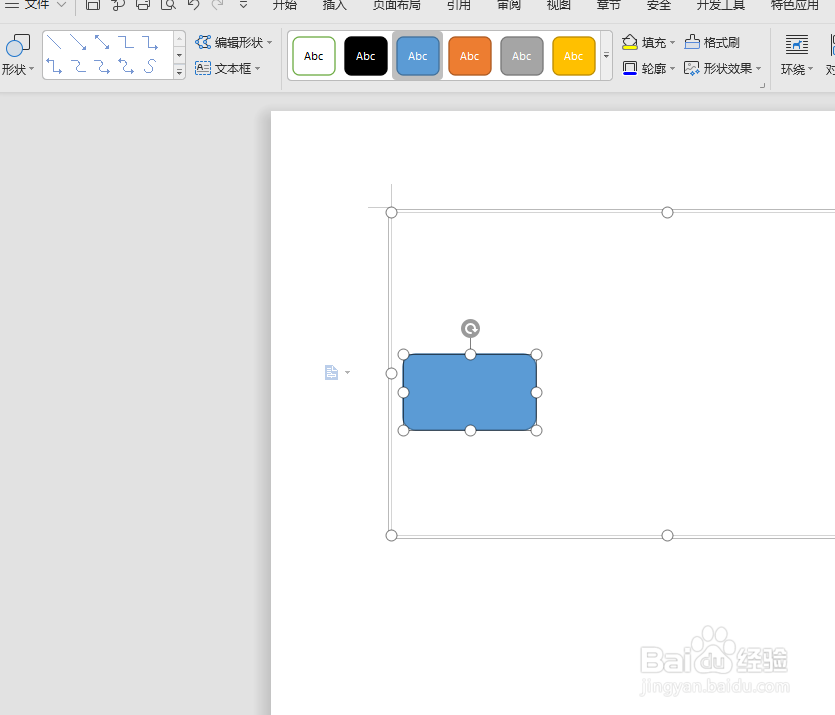Expand the 文本框 dropdown arrow
Viewport: 835px width, 715px height.
click(258, 69)
